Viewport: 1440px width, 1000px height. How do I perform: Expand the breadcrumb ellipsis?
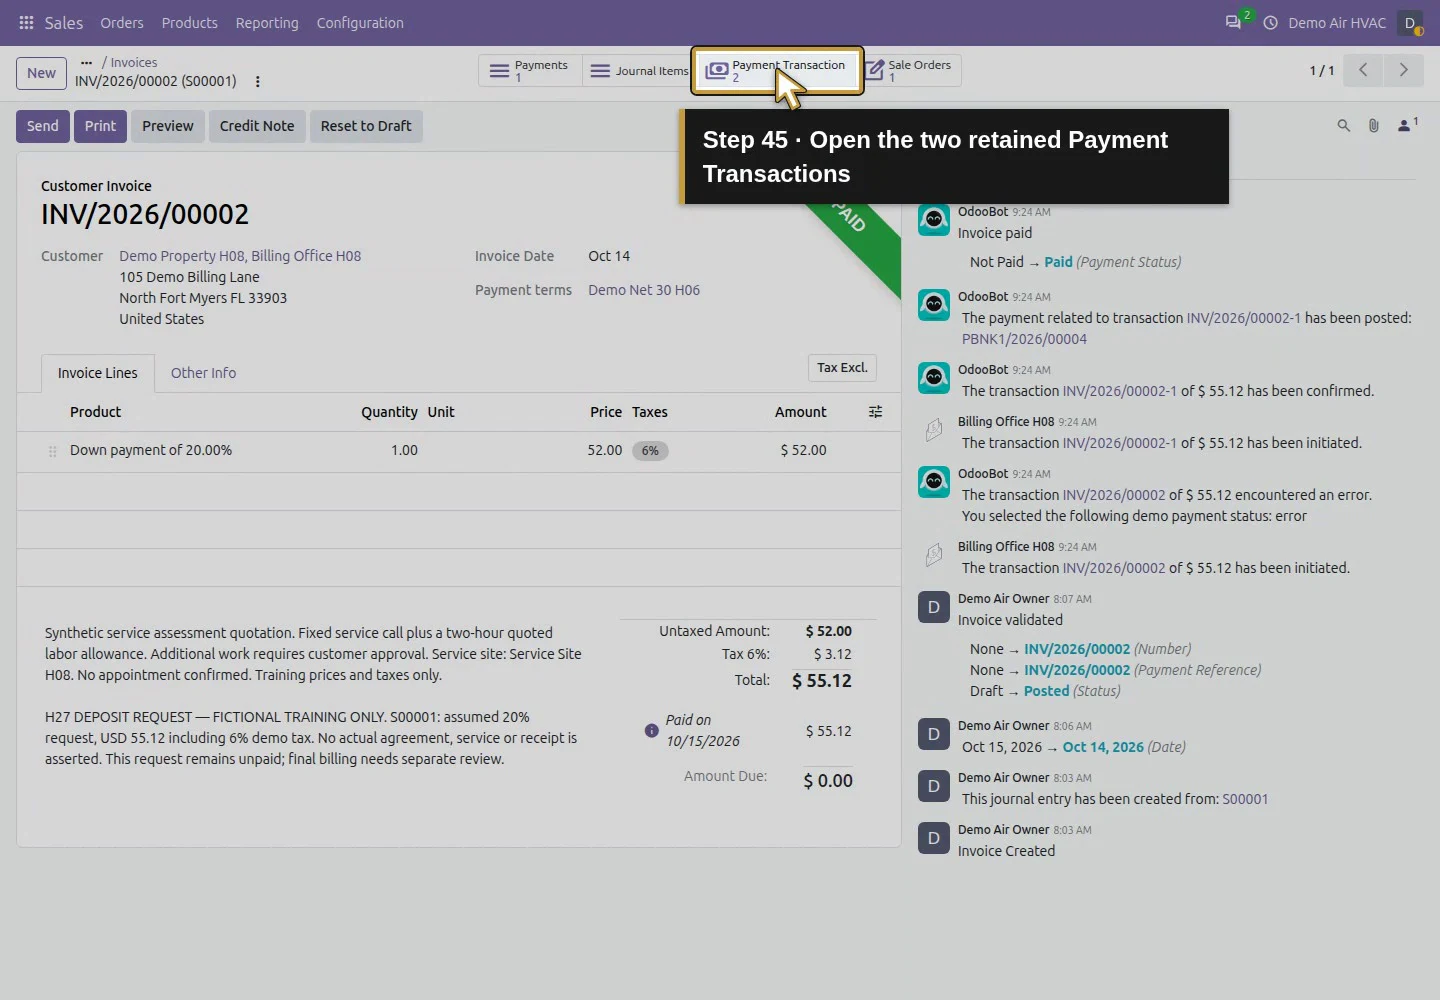86,62
